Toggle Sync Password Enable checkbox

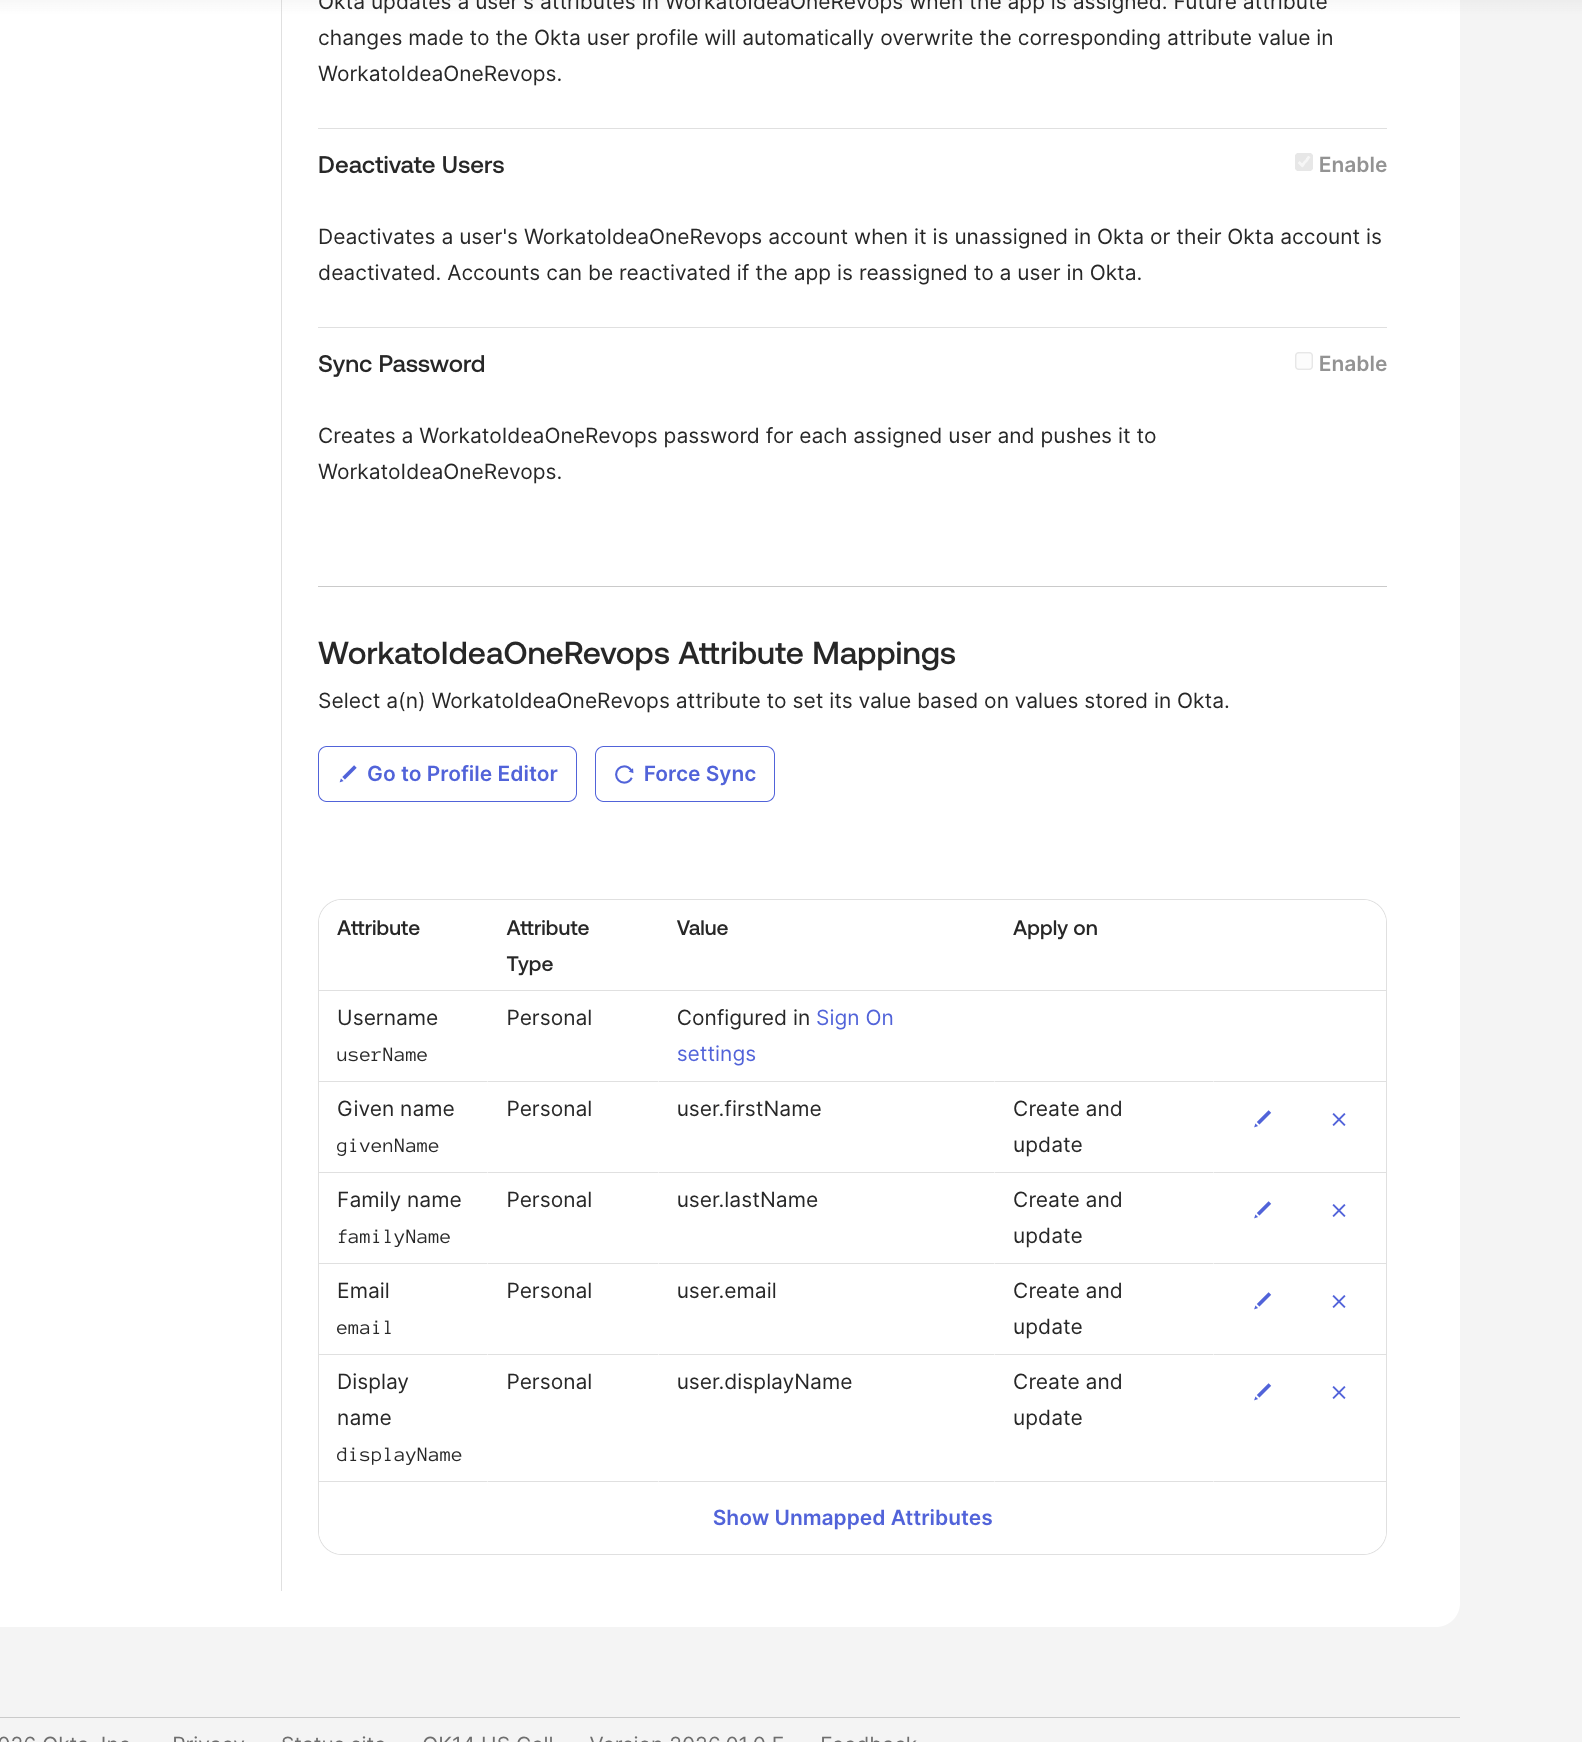1303,361
